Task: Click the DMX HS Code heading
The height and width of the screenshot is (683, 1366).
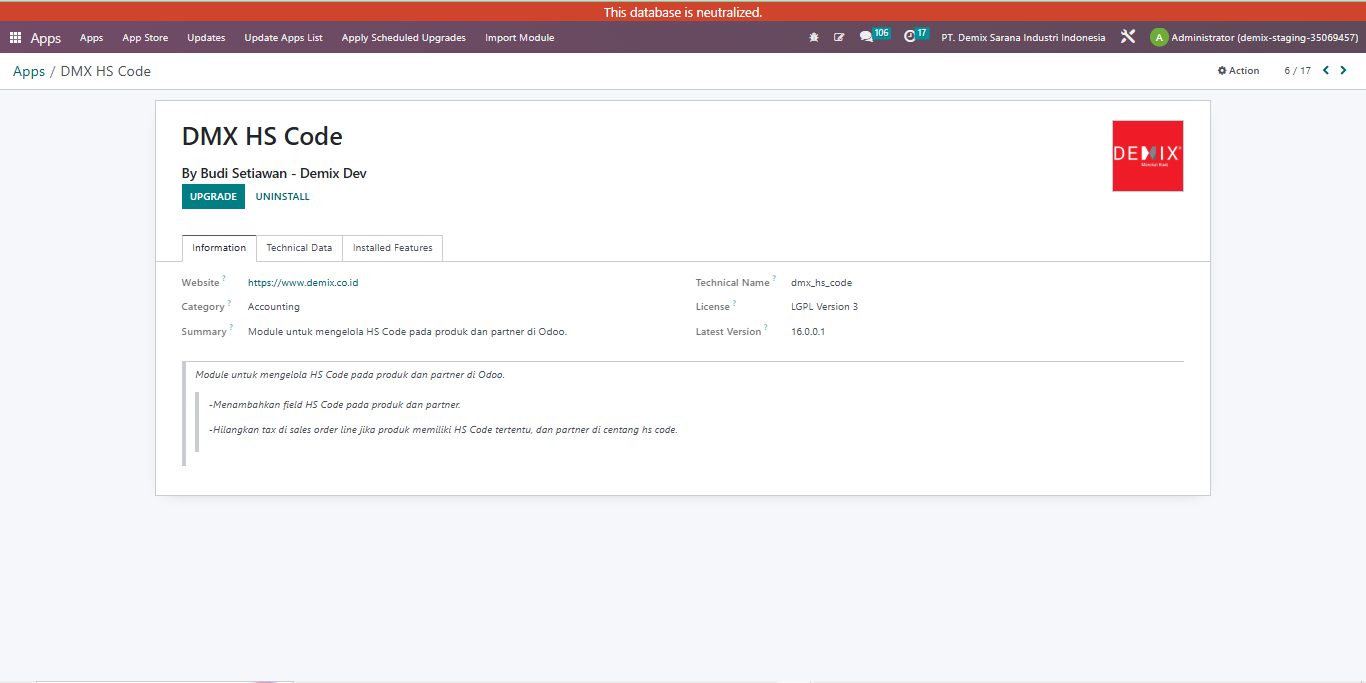Action: point(262,136)
